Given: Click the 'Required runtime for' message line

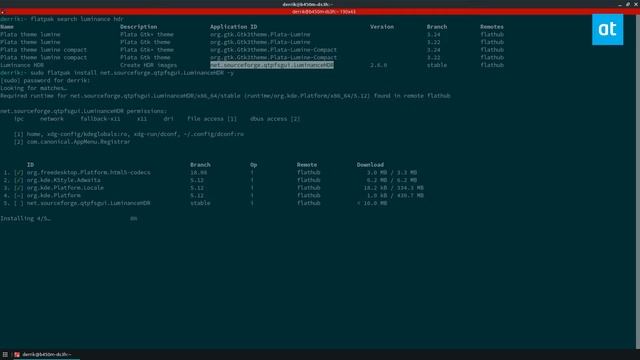Looking at the screenshot, I should [x=225, y=96].
